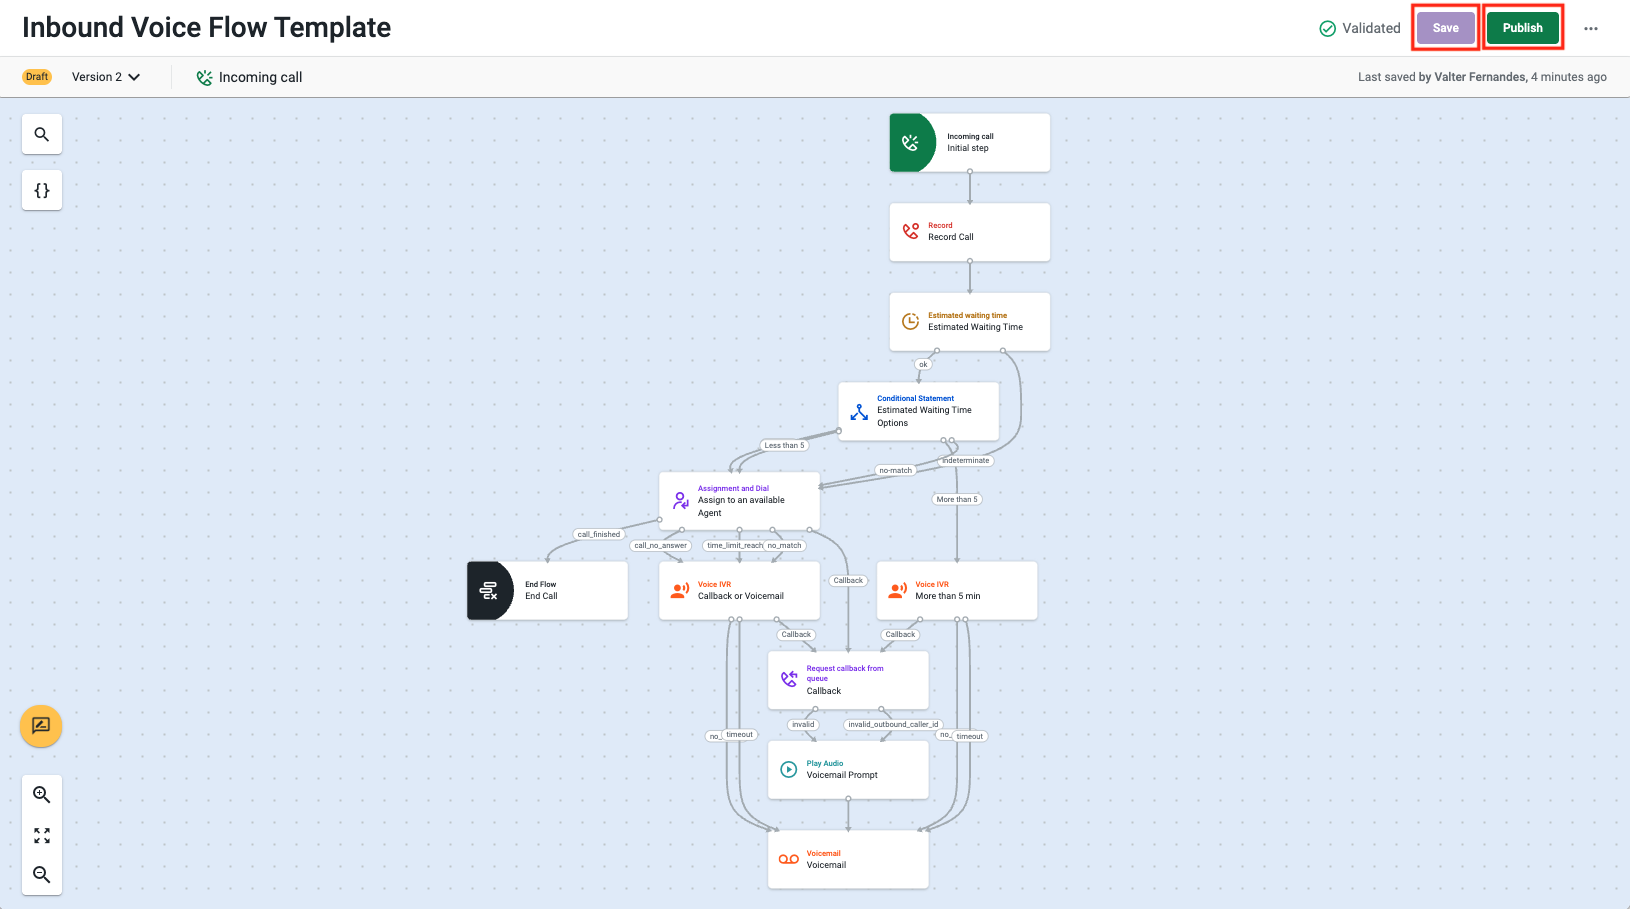Click the Voicemail node icon

[x=789, y=859]
